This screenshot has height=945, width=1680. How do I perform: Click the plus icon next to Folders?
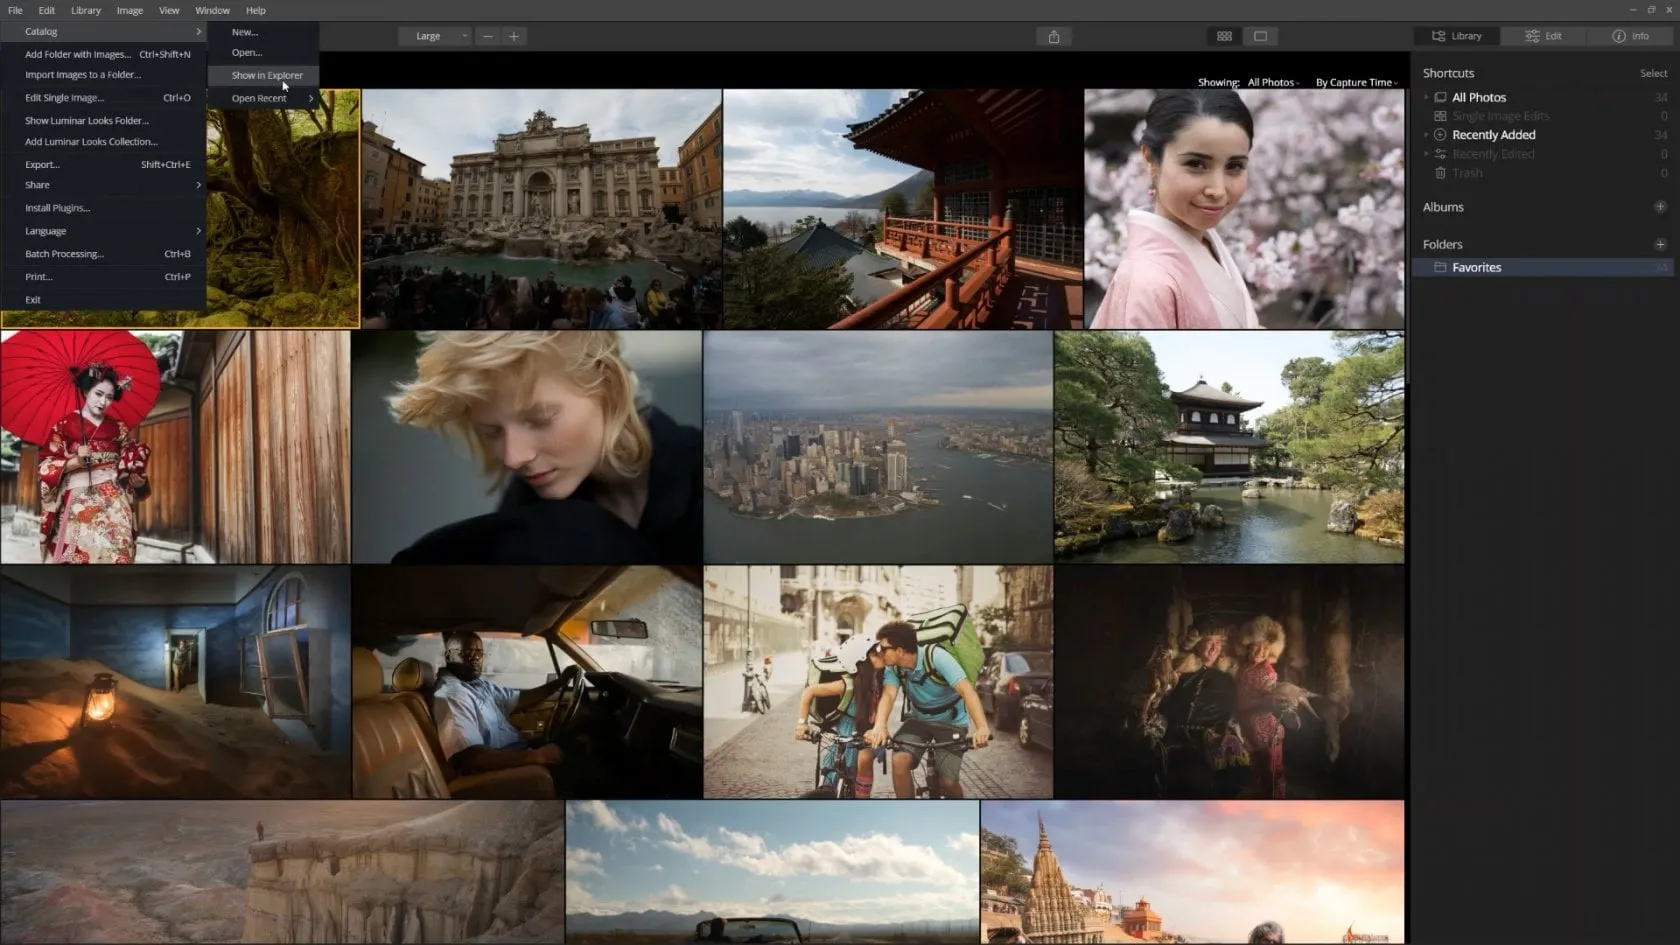coord(1660,244)
